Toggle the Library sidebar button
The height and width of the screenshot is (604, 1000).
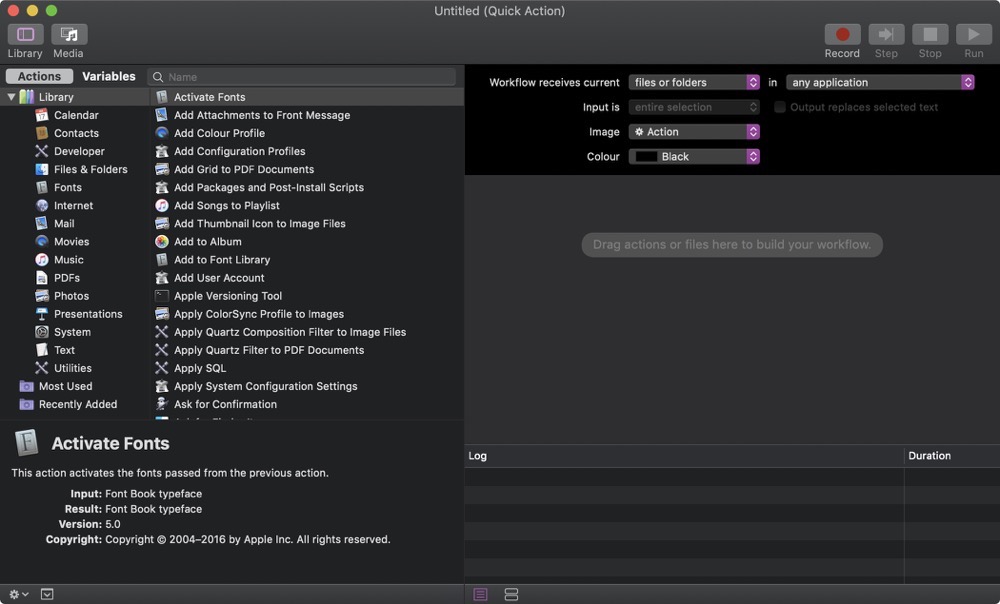click(26, 34)
